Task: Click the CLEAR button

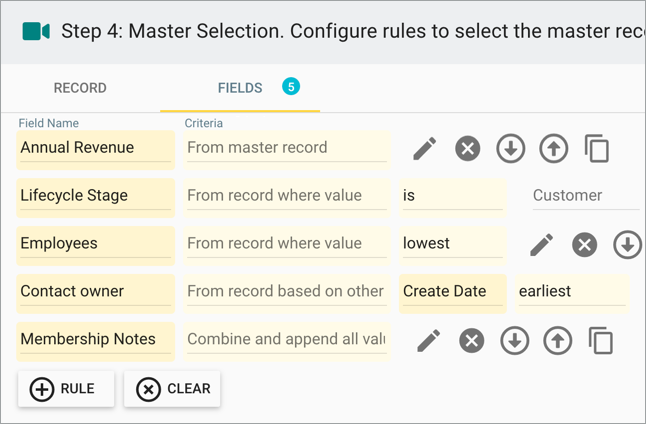Action: click(x=172, y=389)
